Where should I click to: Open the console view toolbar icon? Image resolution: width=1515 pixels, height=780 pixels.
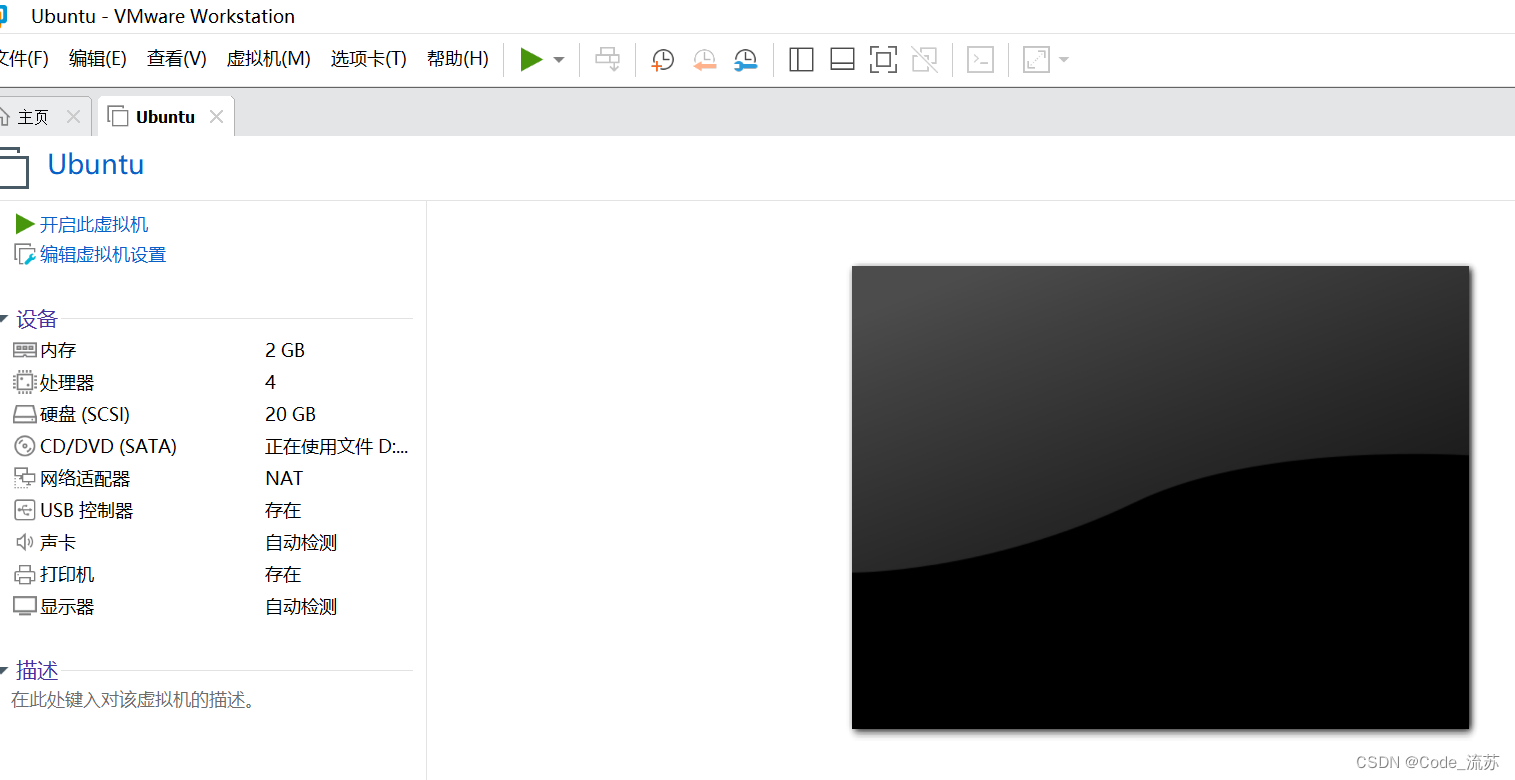981,60
